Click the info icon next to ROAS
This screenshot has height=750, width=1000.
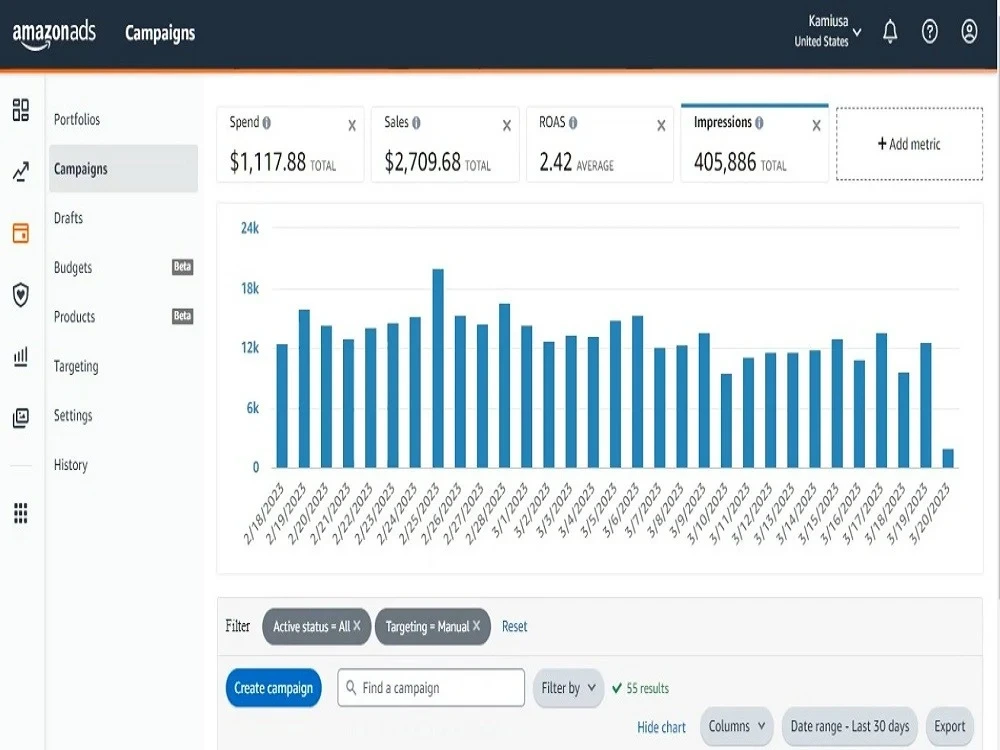(x=573, y=122)
